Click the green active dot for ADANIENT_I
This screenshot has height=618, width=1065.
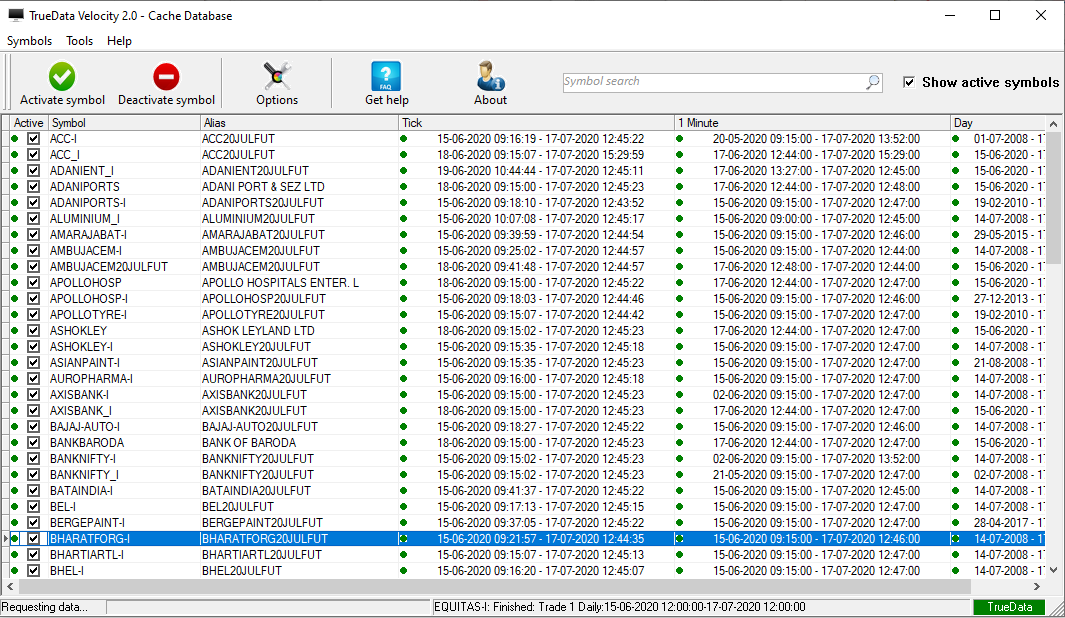(x=15, y=170)
